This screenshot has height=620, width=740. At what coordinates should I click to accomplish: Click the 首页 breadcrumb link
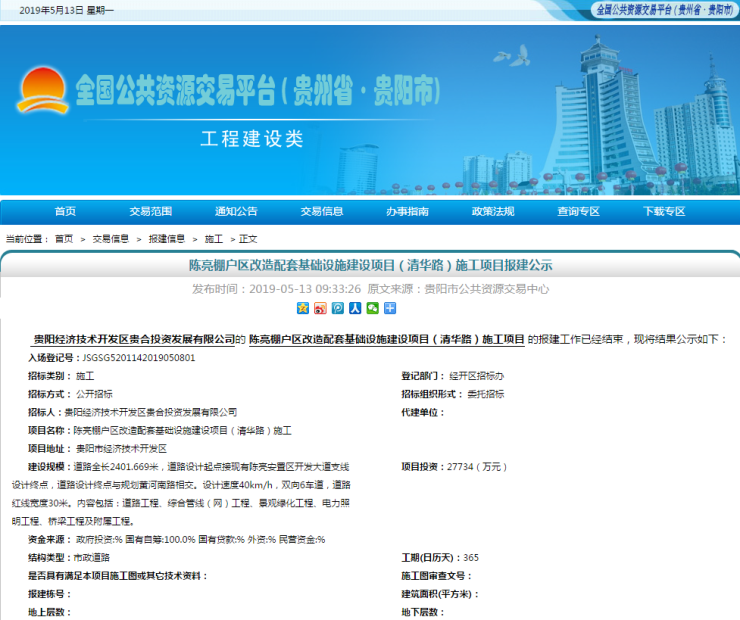(x=64, y=239)
